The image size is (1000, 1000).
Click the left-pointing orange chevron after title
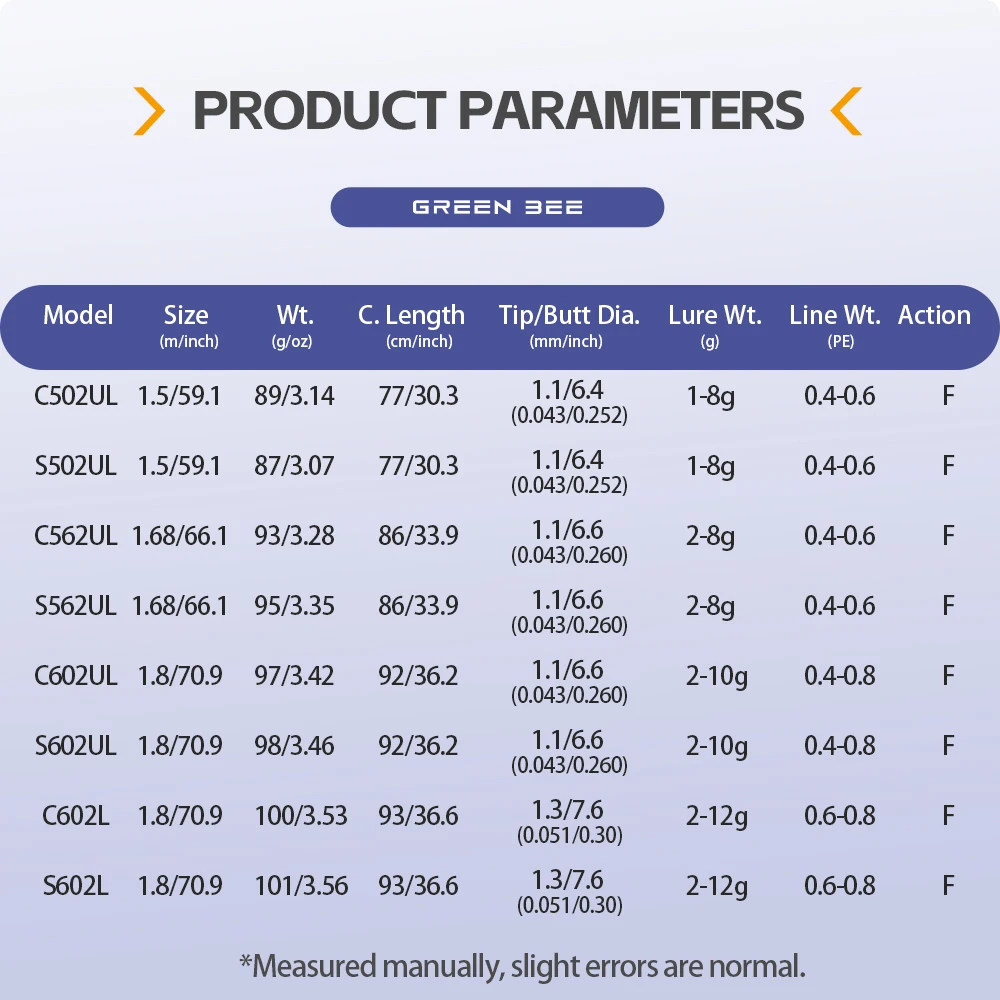(x=846, y=111)
